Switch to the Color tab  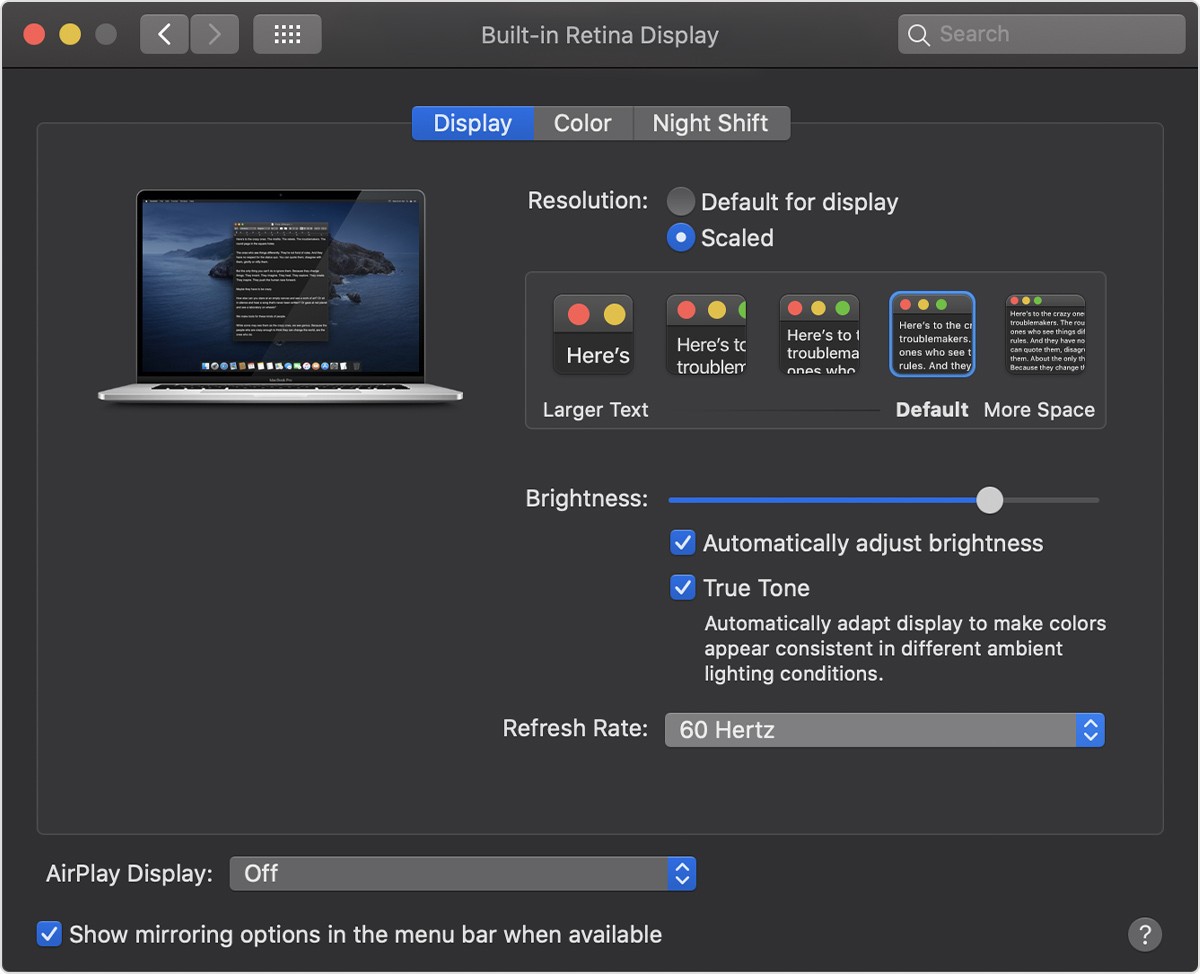click(x=583, y=123)
